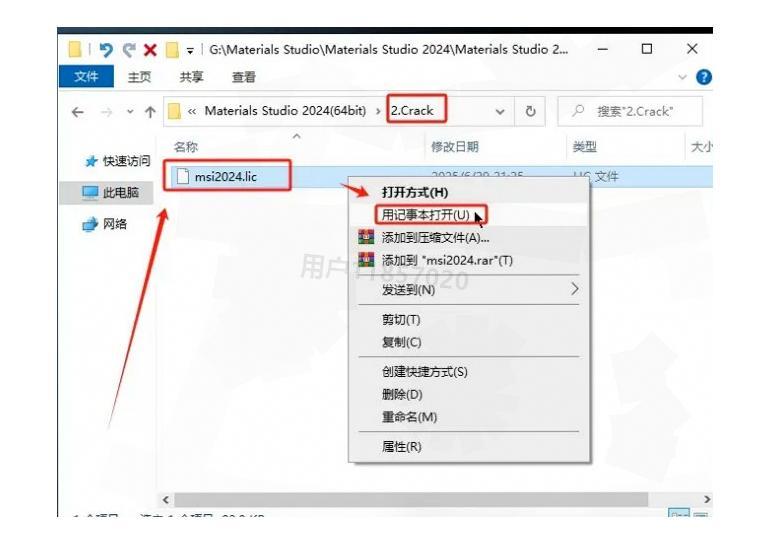The width and height of the screenshot is (771, 545).
Task: Switch to the 共享 ribbon tab
Action: click(191, 77)
